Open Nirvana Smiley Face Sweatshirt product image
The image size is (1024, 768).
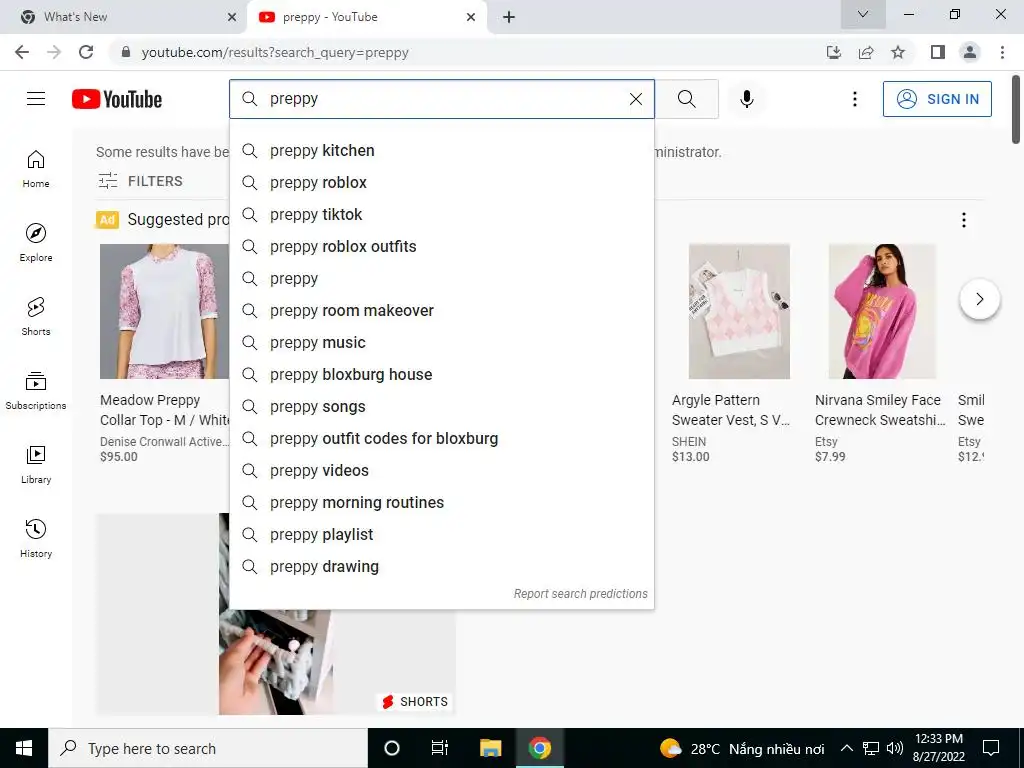882,312
